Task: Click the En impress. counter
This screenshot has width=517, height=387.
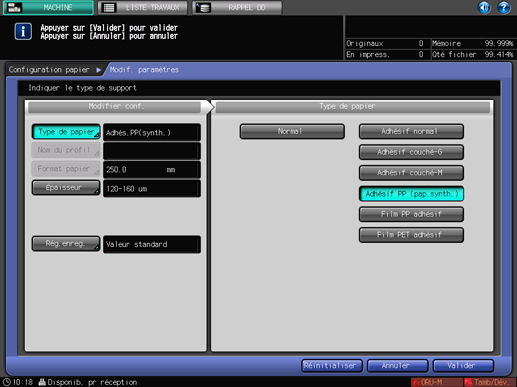Action: click(387, 54)
